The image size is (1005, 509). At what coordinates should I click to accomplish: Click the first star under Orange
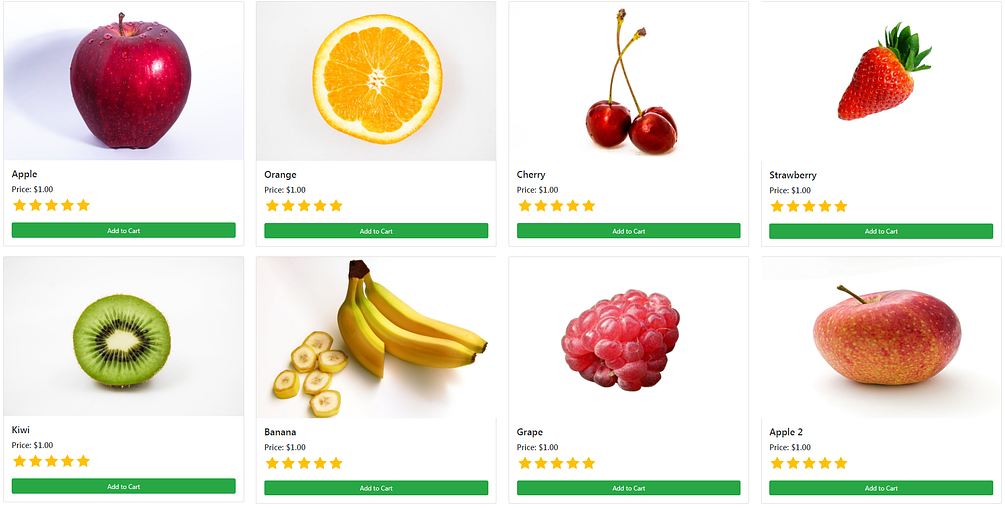click(272, 206)
